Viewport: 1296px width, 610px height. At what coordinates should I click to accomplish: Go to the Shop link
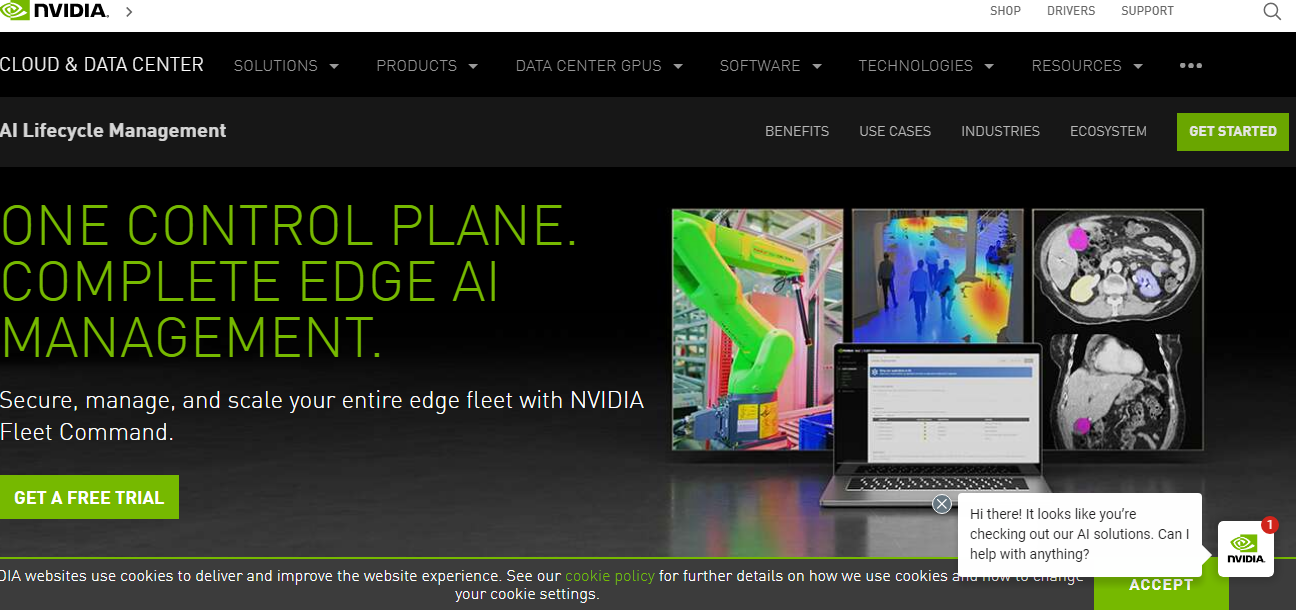click(1005, 11)
